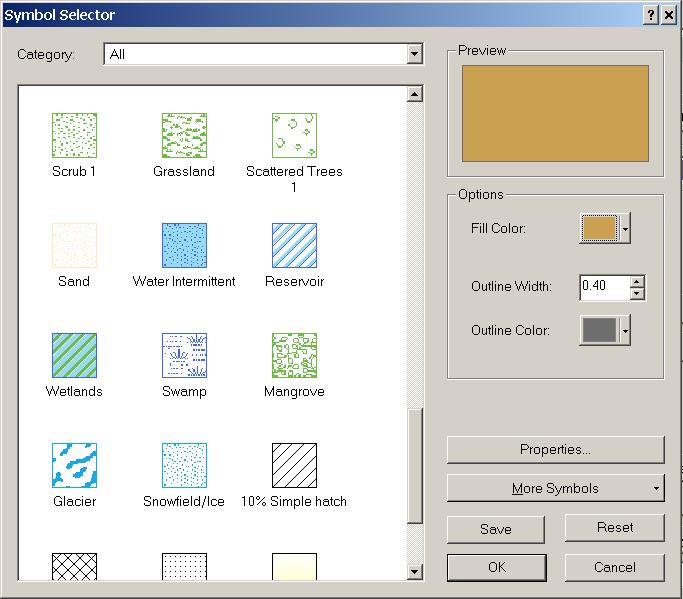Screen dimensions: 683x599
Task: Select the Sand fill symbol
Action: click(74, 245)
